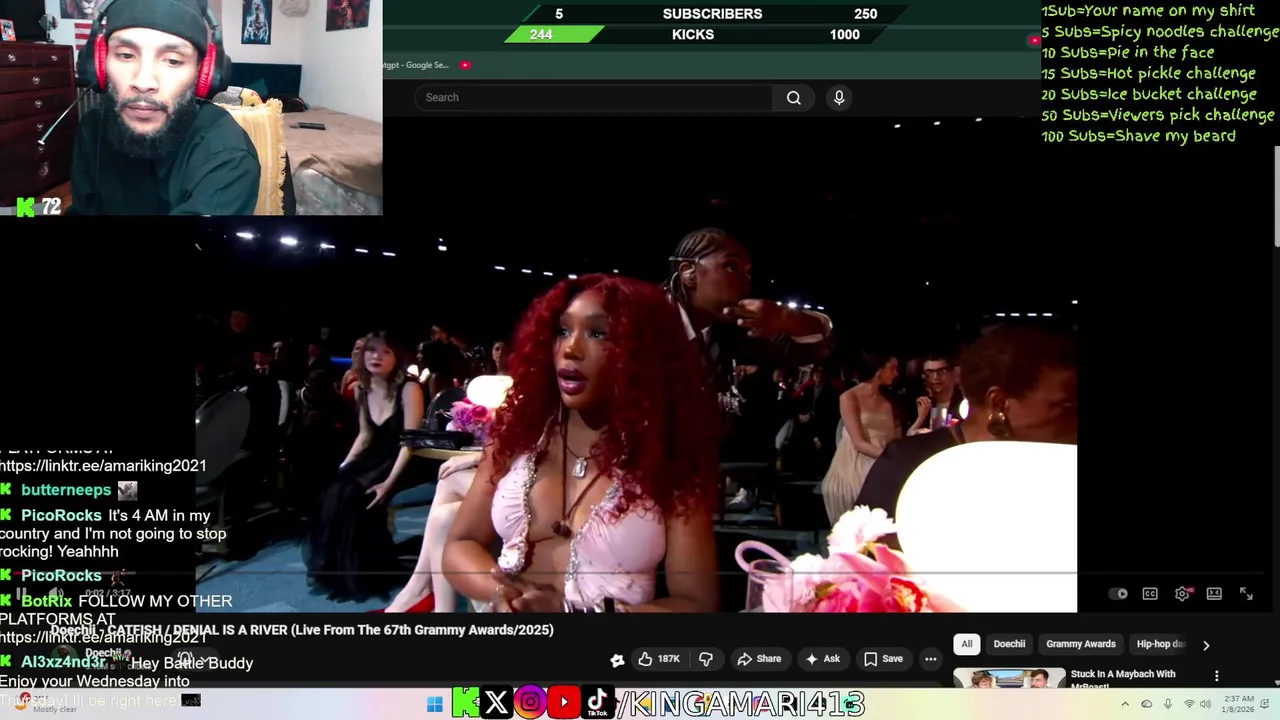The width and height of the screenshot is (1280, 720).
Task: Switch to the Google Search browser tab
Action: (x=418, y=65)
